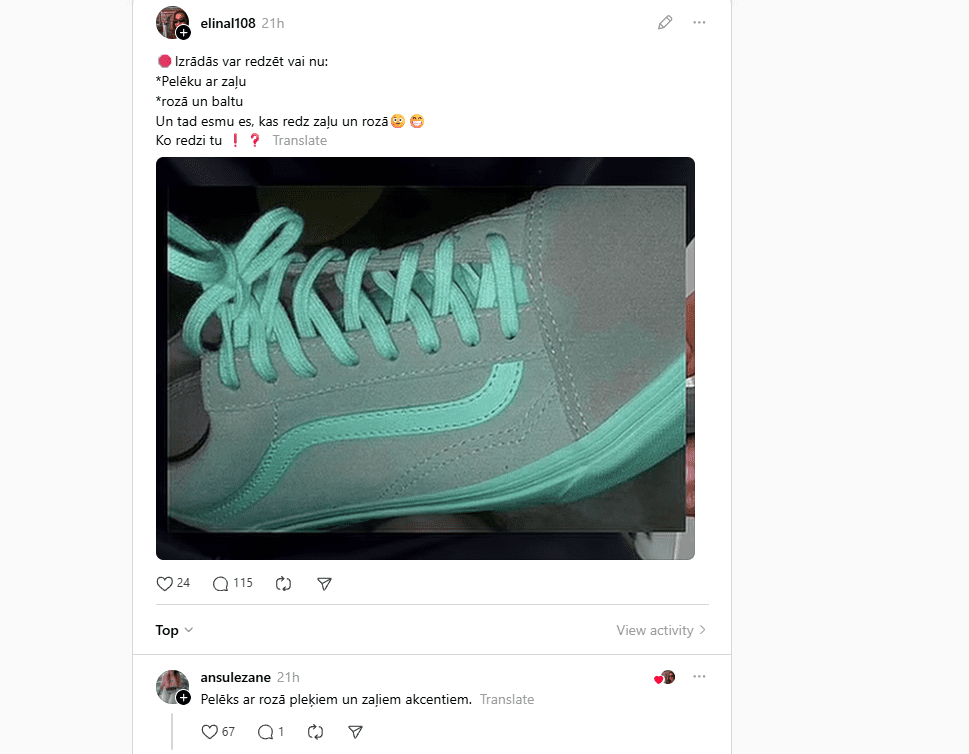
Task: Translate the main post text
Action: (300, 140)
